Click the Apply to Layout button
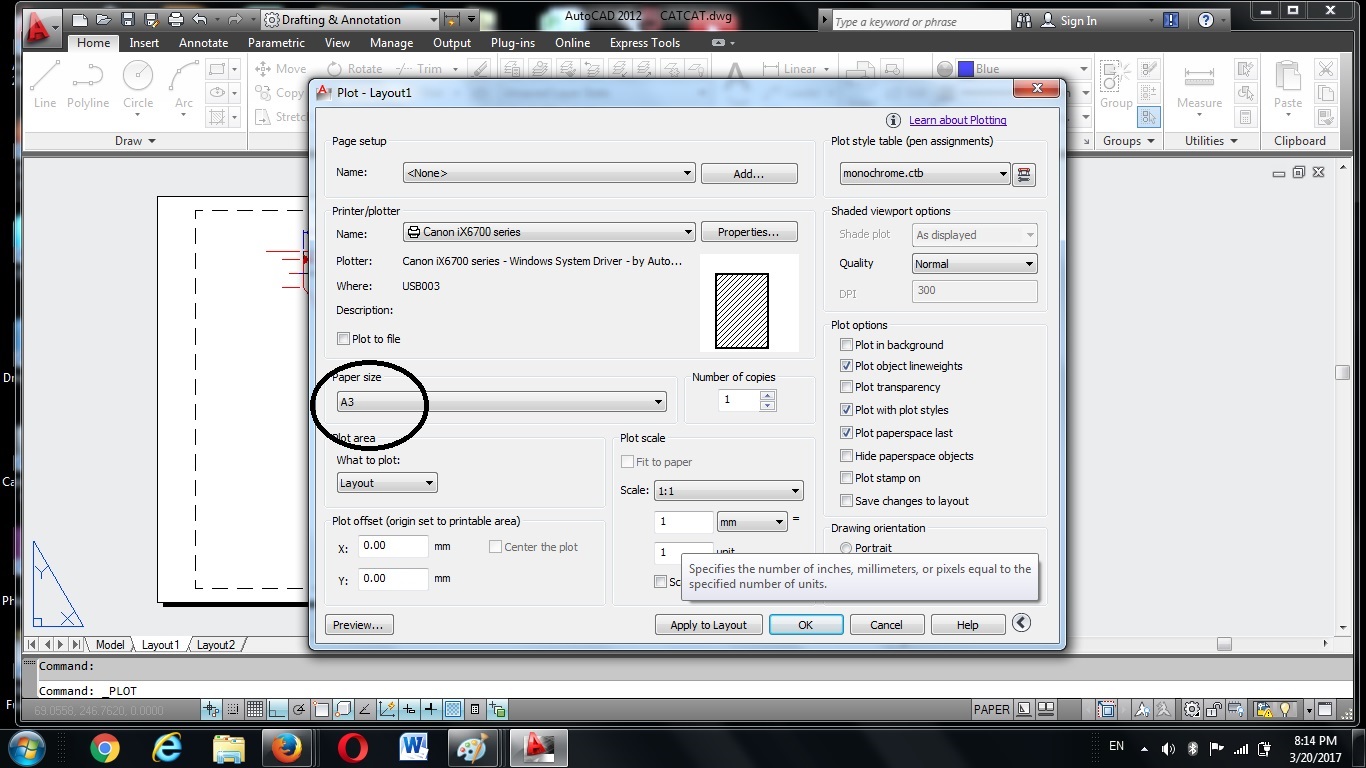Image resolution: width=1366 pixels, height=768 pixels. click(x=708, y=625)
